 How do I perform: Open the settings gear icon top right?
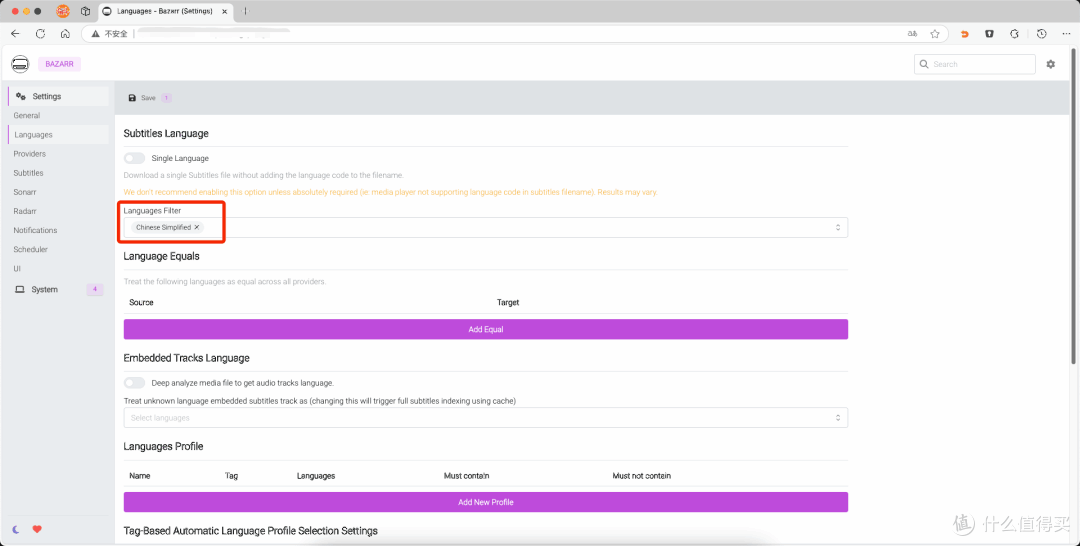tap(1050, 64)
